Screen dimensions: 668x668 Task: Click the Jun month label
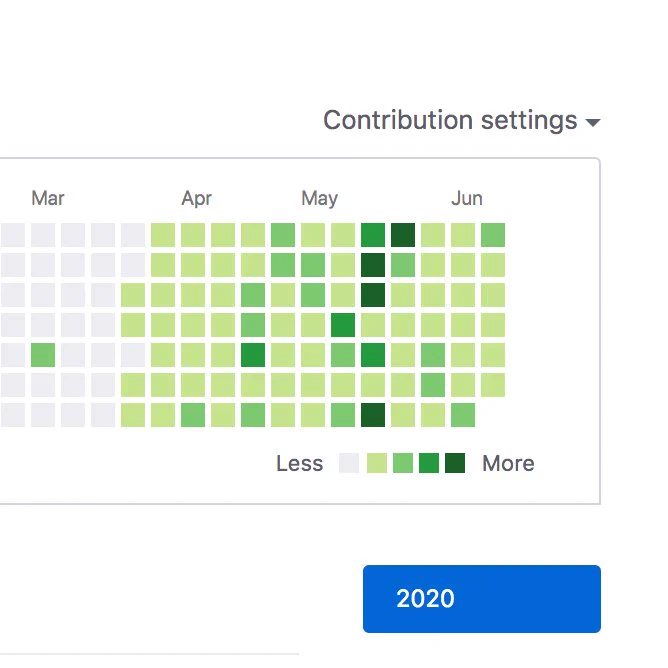click(x=467, y=198)
